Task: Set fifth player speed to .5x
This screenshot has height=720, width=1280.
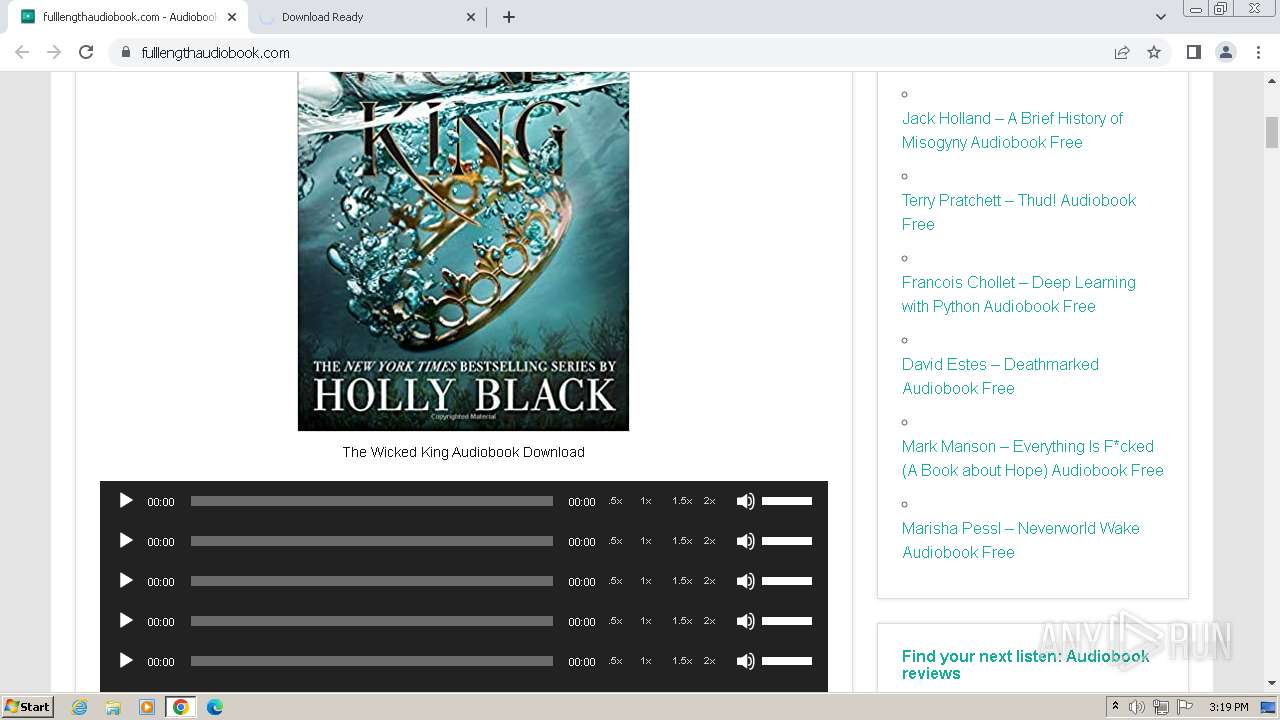Action: [615, 661]
